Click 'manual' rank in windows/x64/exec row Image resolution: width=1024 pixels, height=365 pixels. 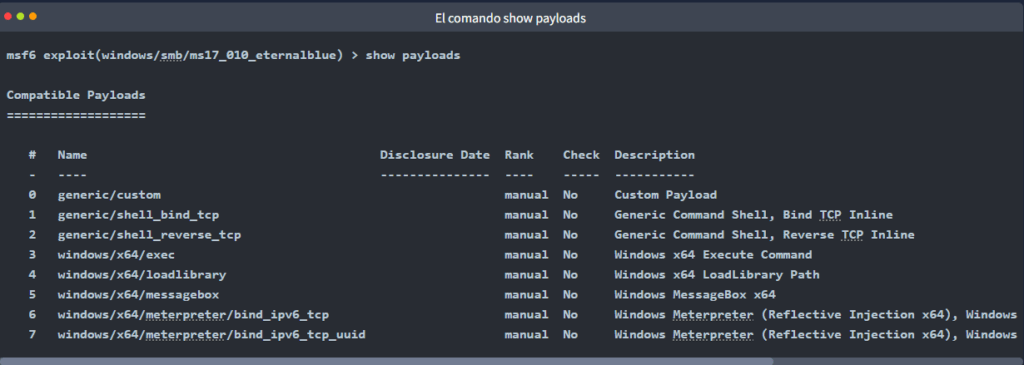coord(526,255)
